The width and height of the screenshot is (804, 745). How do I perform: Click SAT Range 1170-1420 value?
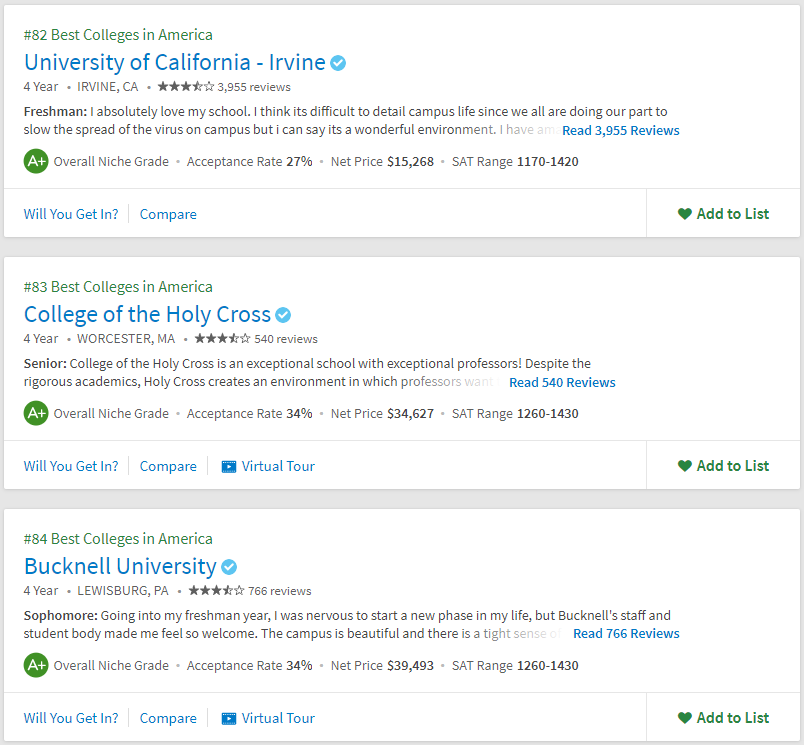click(x=547, y=162)
